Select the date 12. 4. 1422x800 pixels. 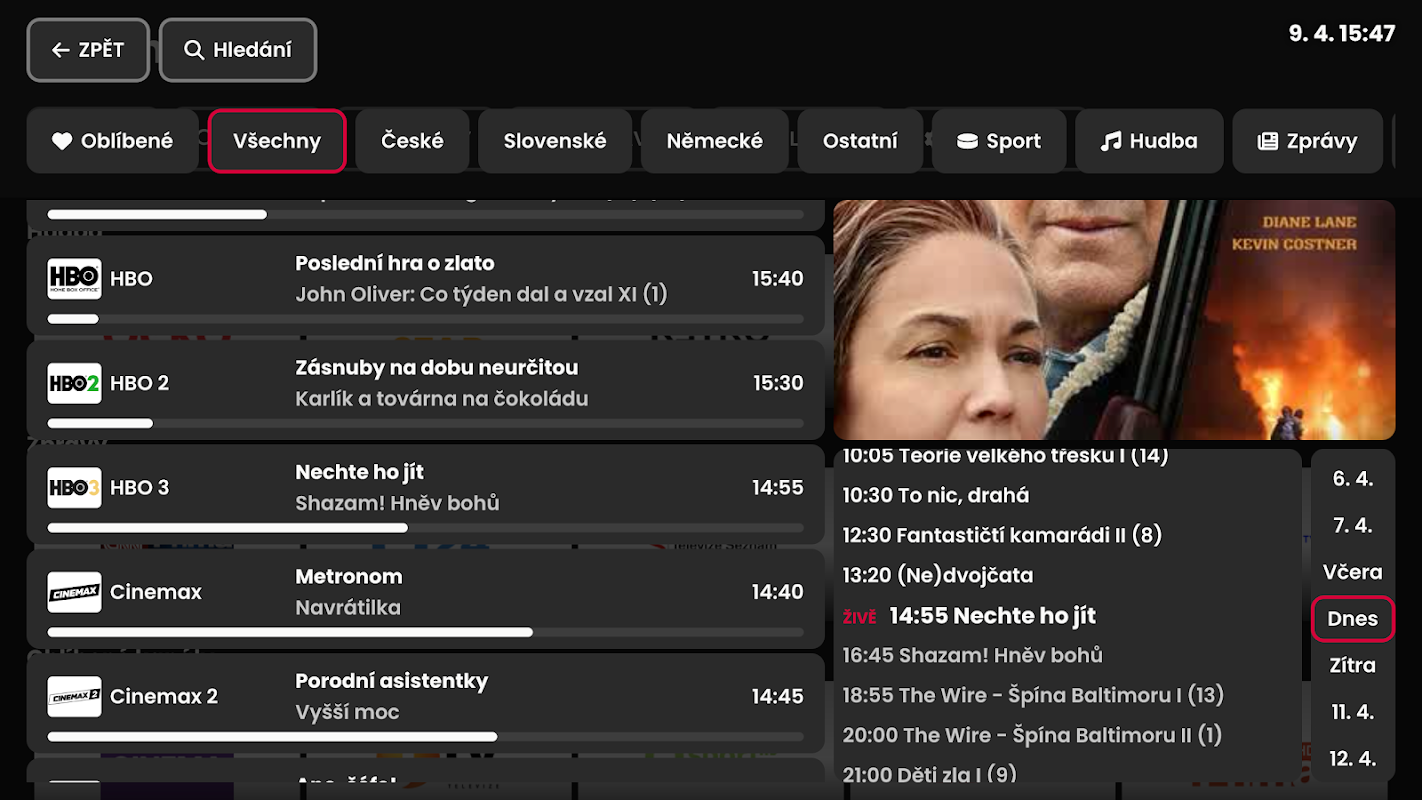(1352, 759)
